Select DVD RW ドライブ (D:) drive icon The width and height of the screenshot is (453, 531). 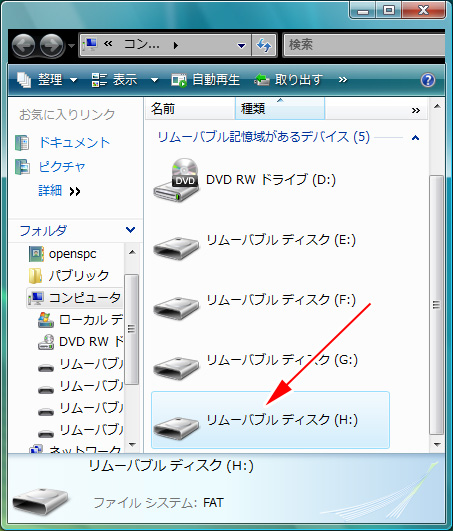point(175,180)
